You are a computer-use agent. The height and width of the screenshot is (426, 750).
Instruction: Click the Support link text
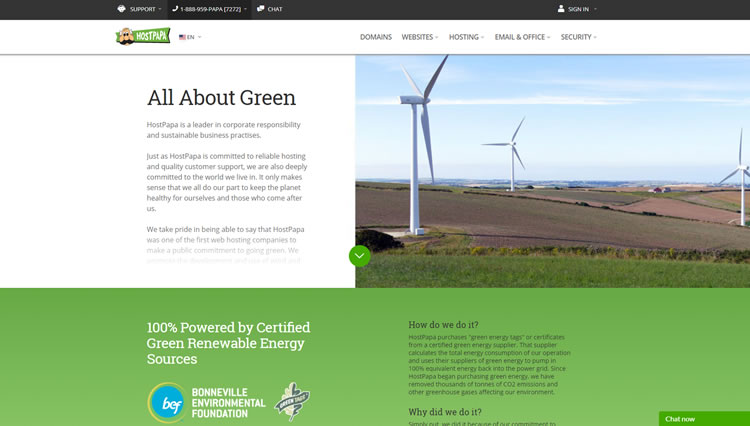pyautogui.click(x=143, y=9)
